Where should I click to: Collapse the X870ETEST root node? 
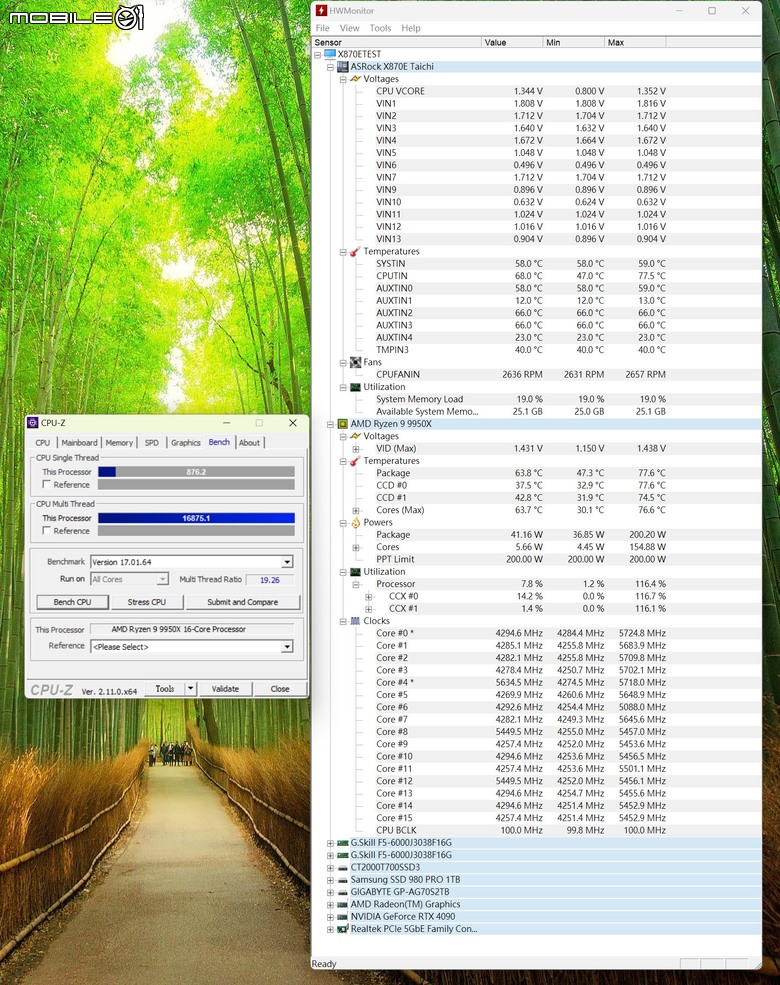coord(318,55)
